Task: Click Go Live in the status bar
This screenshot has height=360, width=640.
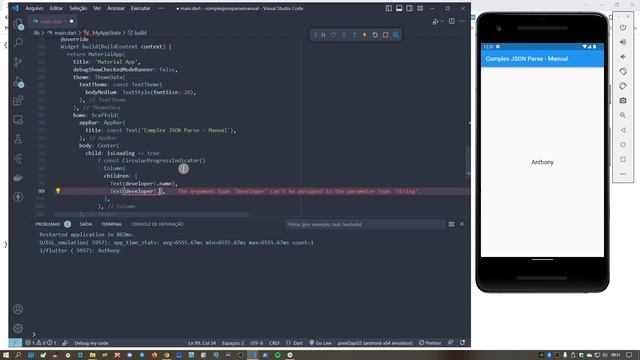Action: [x=320, y=343]
